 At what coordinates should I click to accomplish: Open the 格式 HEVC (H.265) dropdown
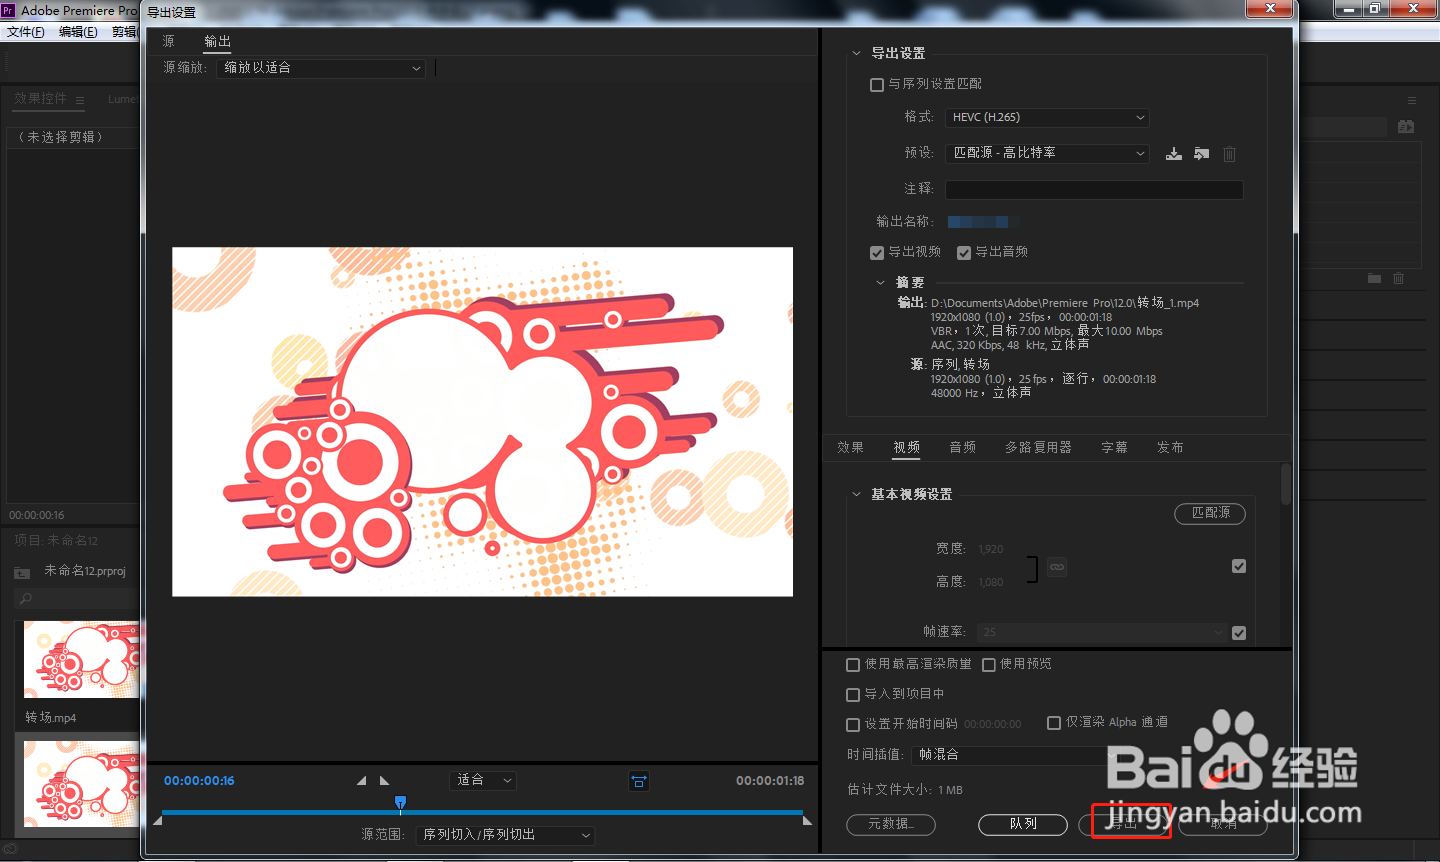(x=1047, y=117)
